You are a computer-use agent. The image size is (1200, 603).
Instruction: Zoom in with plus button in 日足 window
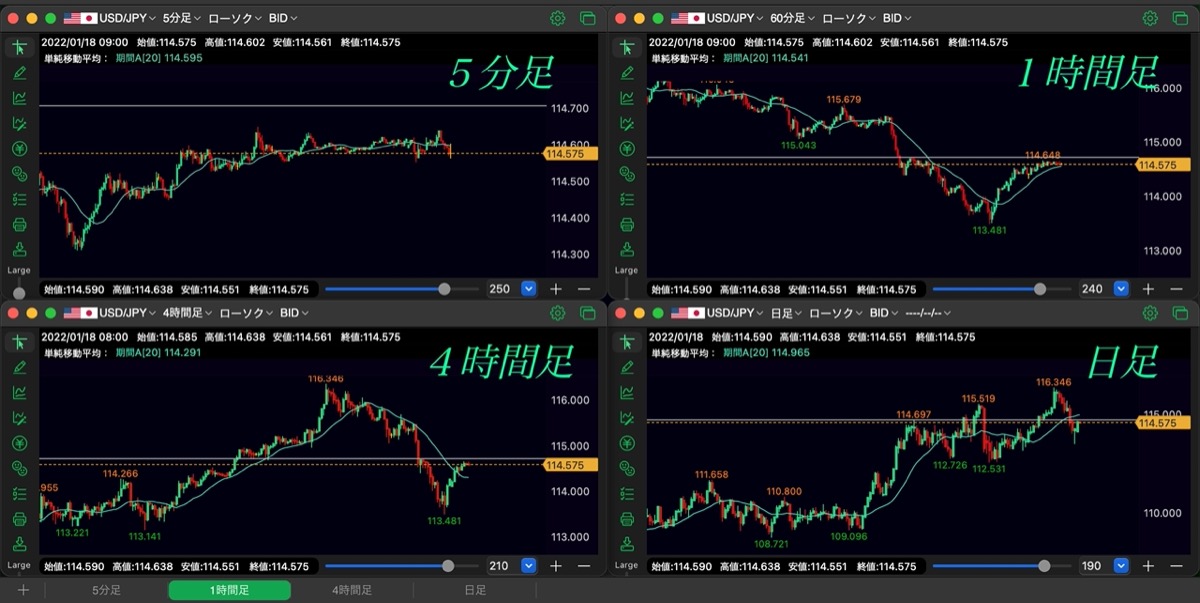(1148, 566)
